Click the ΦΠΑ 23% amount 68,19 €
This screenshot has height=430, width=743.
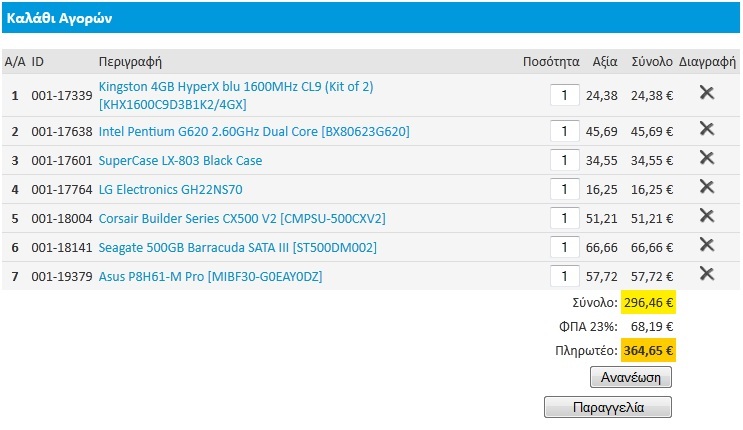(652, 327)
